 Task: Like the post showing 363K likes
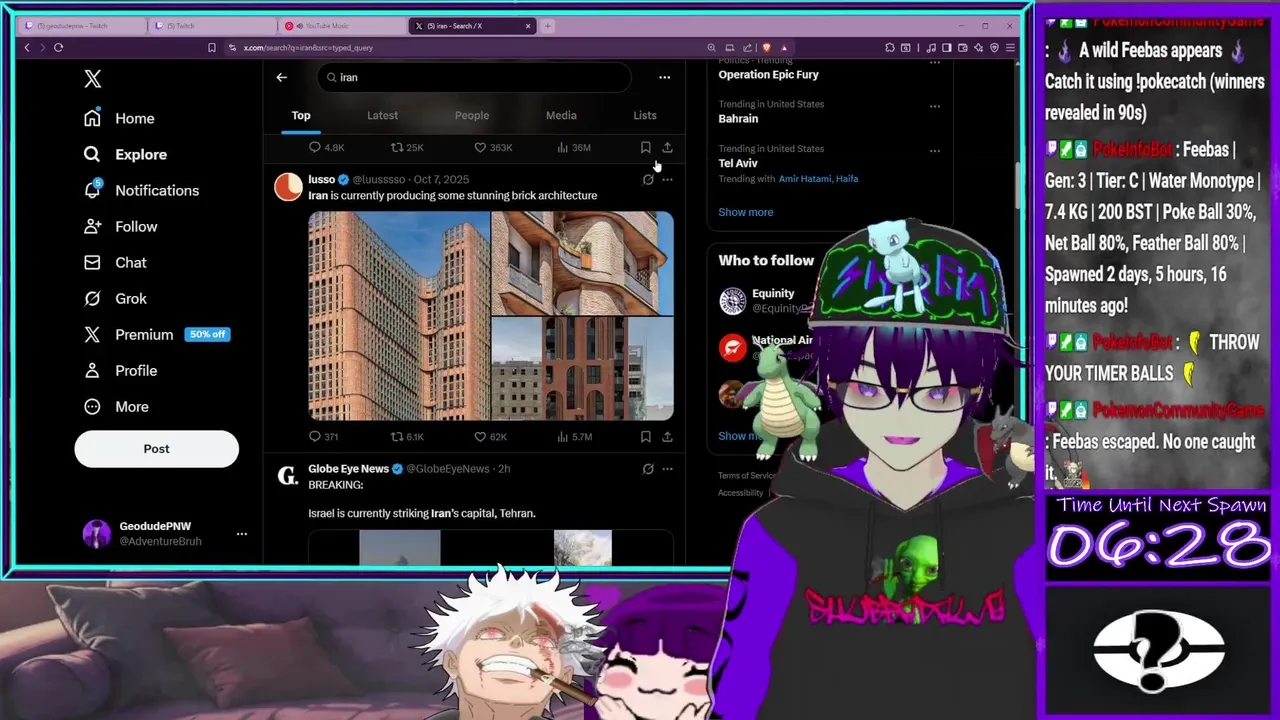tap(480, 147)
